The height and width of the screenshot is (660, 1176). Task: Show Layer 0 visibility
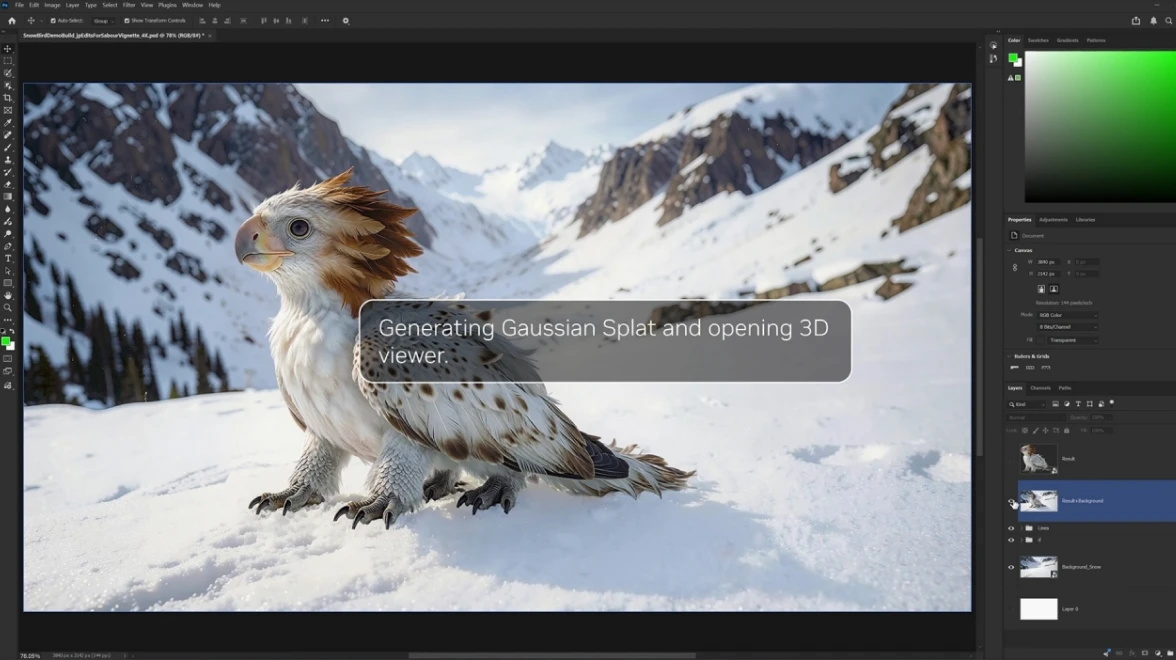(1011, 609)
